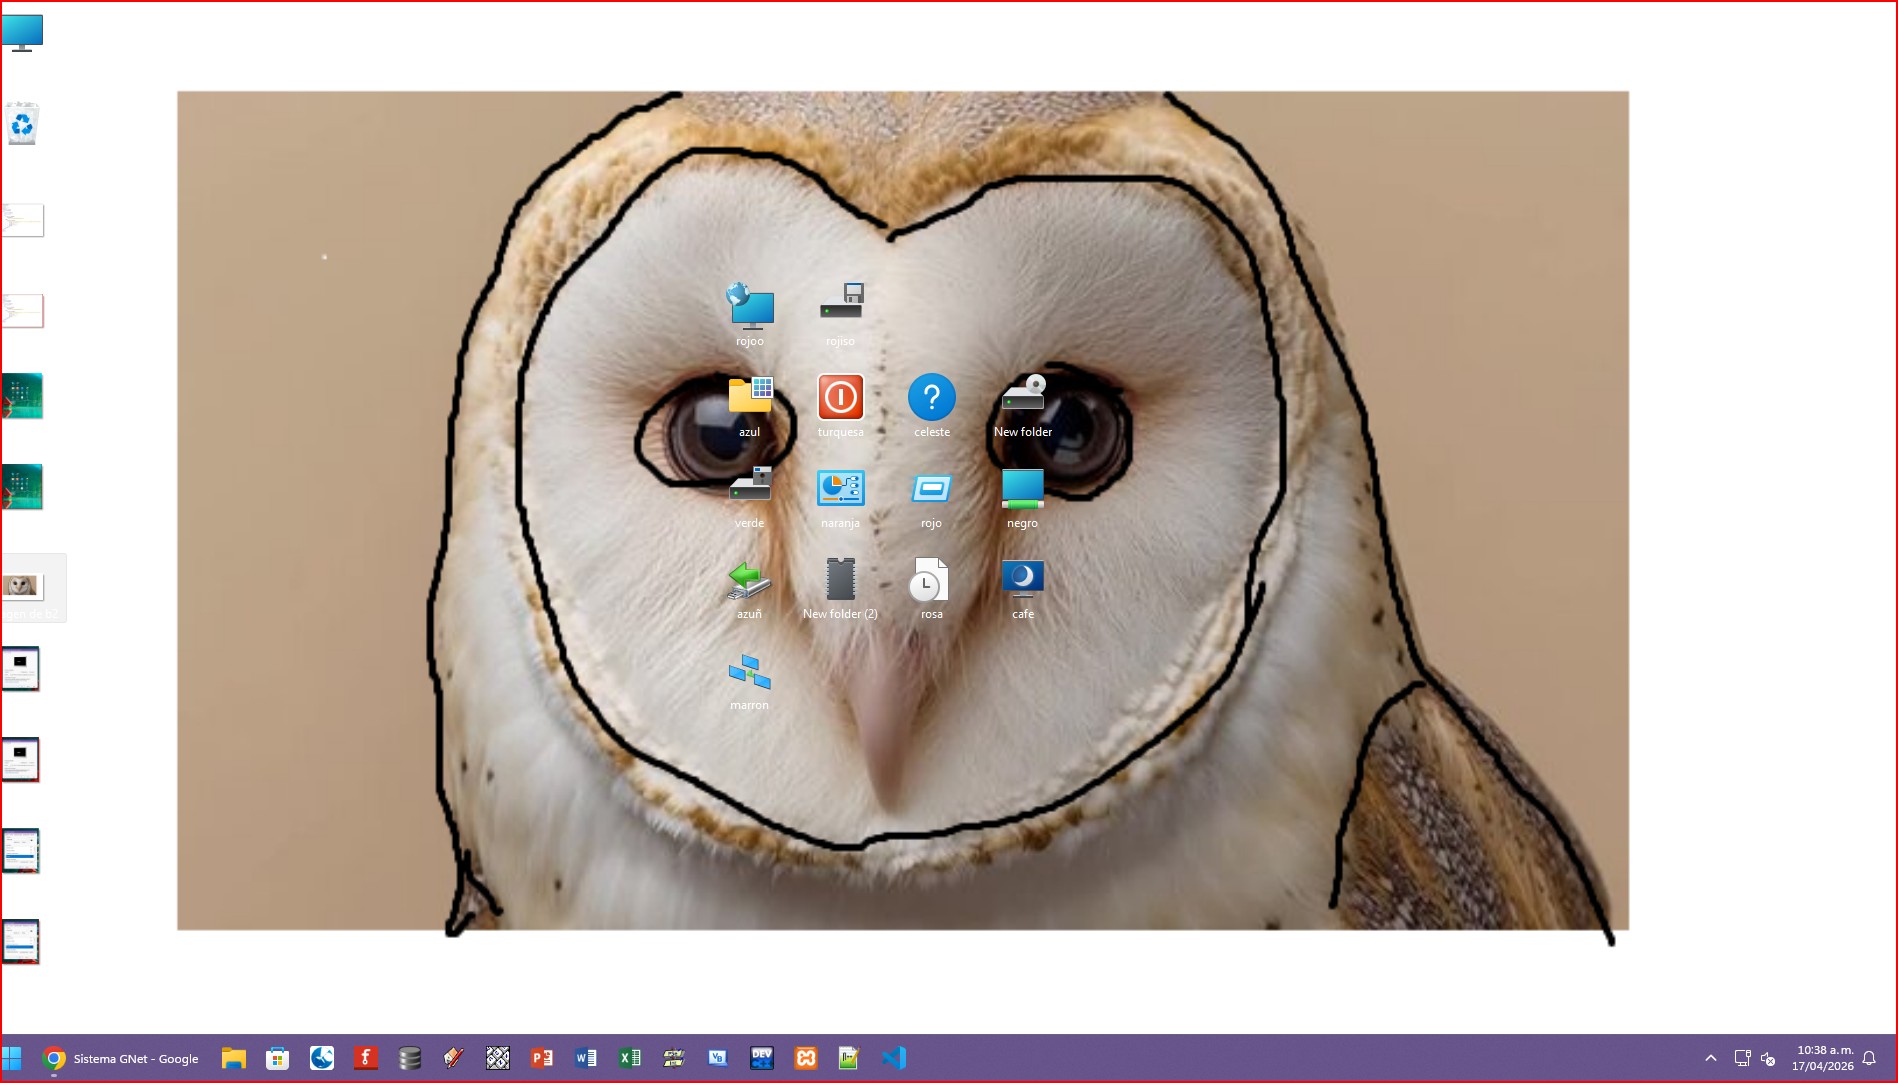Select the 'azuñ' green arrow icon

(749, 580)
